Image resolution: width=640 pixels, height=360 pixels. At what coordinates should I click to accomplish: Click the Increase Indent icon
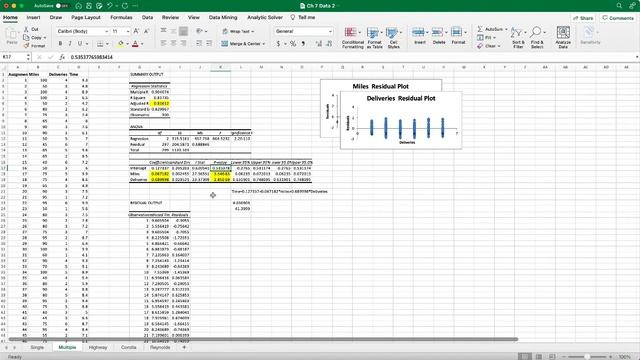[209, 43]
